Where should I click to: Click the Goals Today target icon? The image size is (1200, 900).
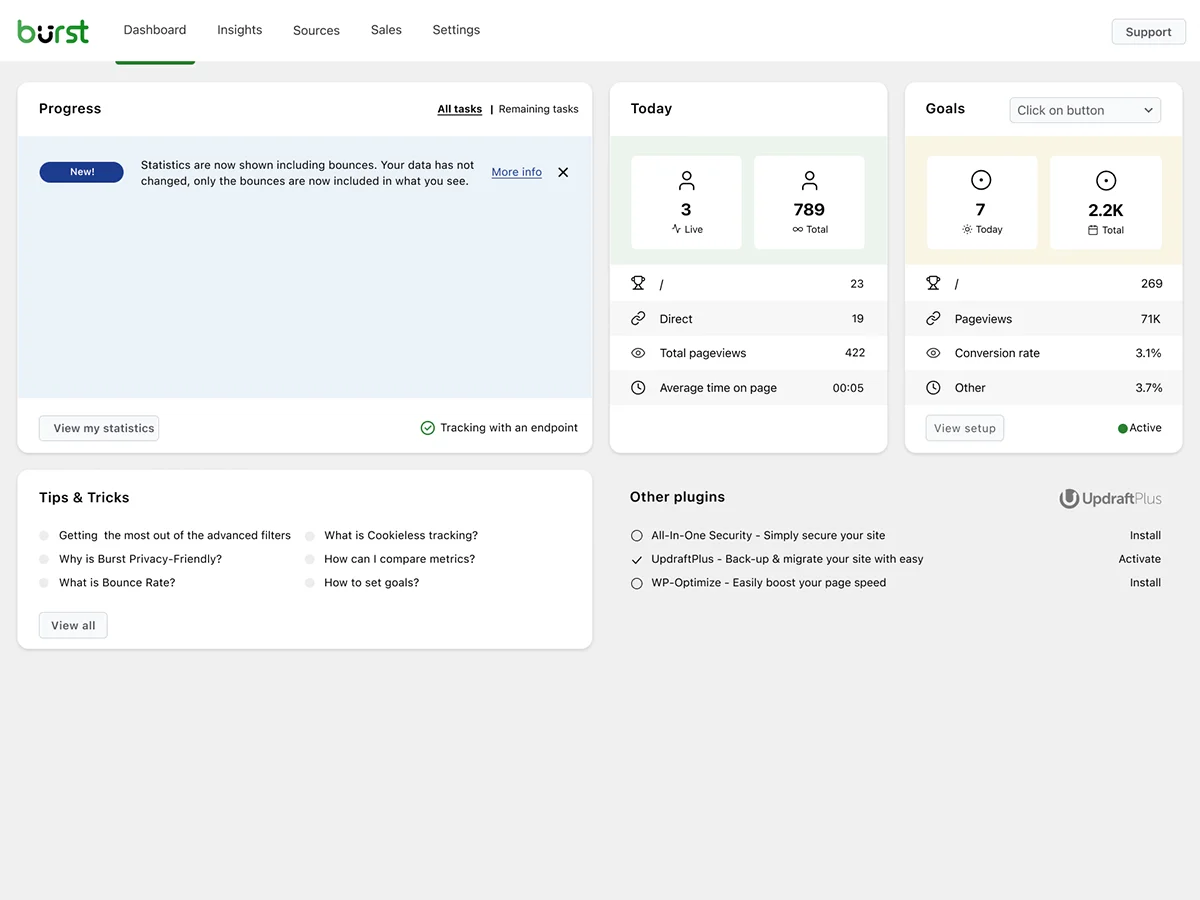coord(981,181)
